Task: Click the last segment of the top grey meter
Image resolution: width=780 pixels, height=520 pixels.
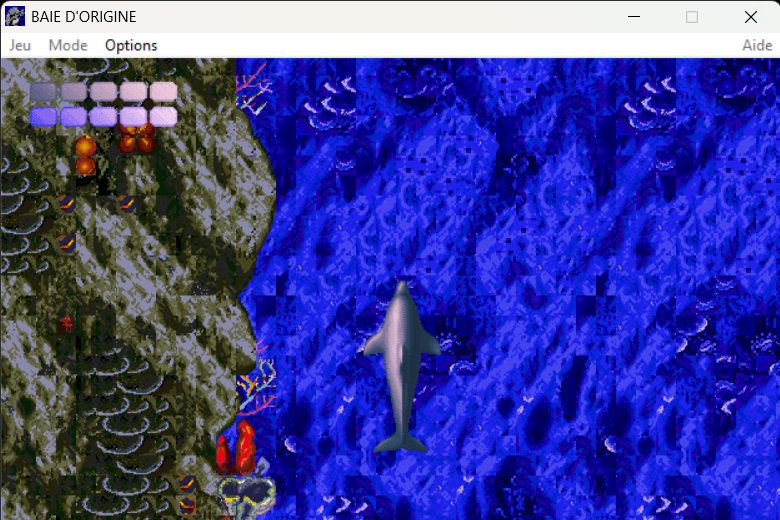Action: click(163, 92)
